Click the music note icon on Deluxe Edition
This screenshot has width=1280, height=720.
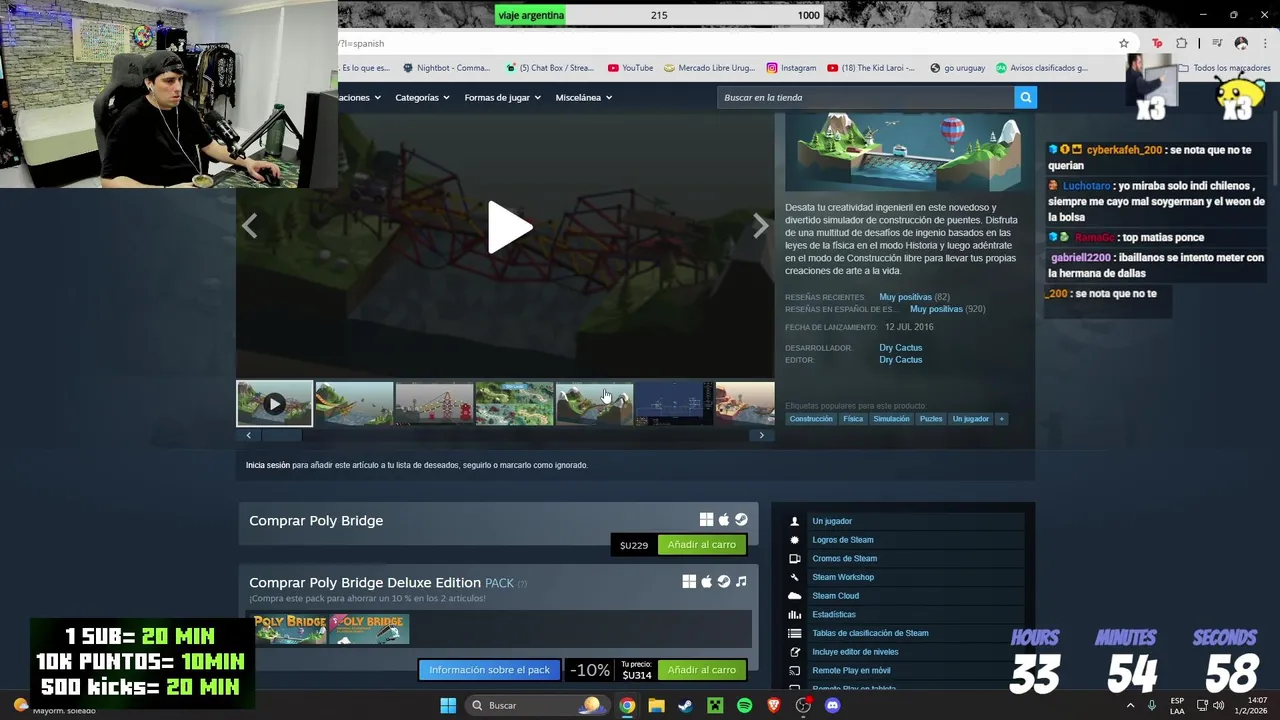tap(741, 581)
